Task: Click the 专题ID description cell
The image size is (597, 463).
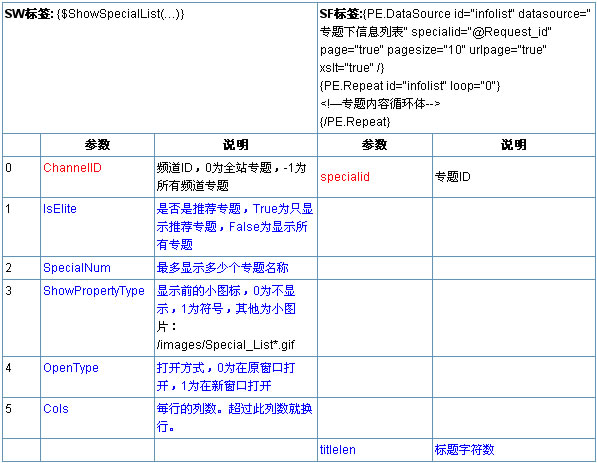Action: pyautogui.click(x=514, y=177)
